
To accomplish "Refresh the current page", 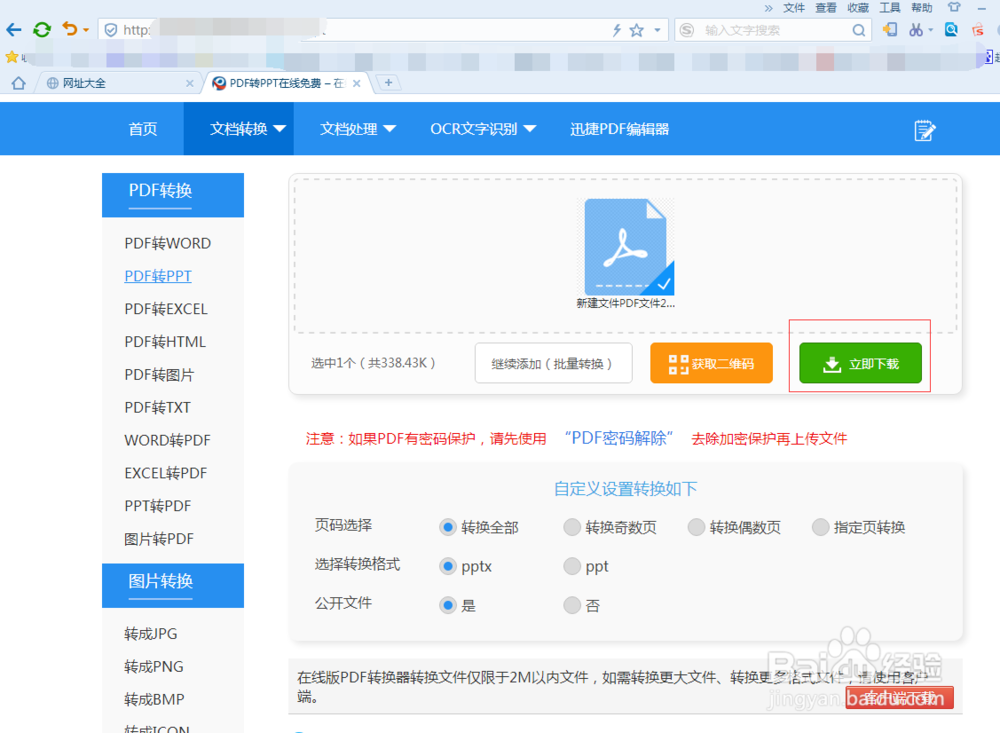I will 41,29.
